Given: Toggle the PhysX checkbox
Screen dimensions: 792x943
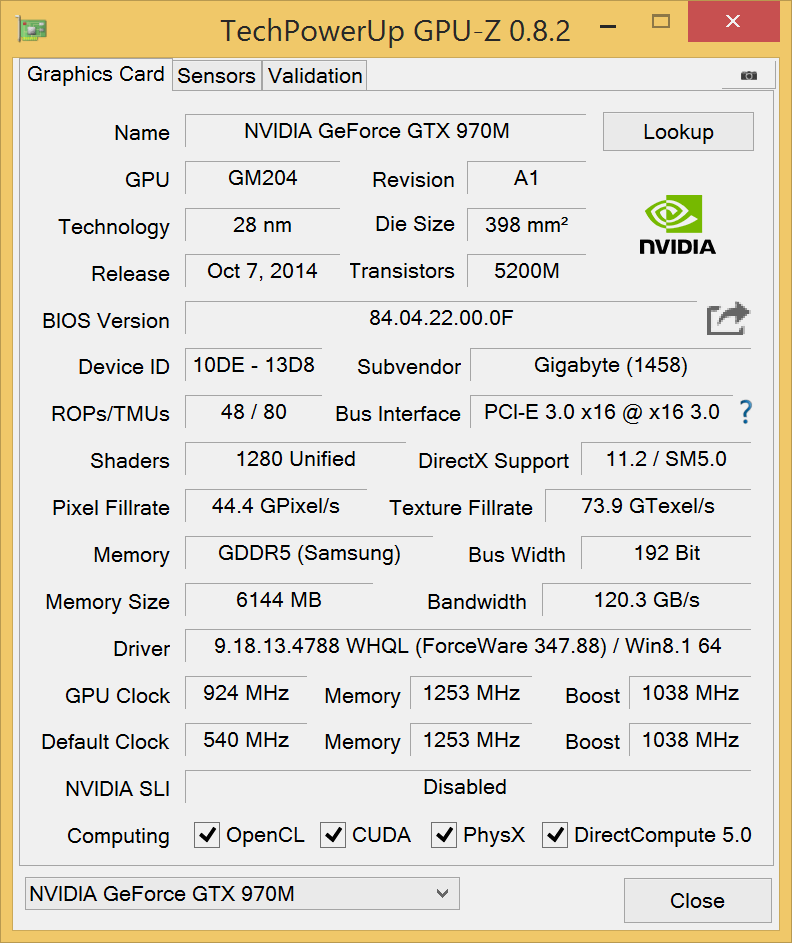Looking at the screenshot, I should pos(444,835).
